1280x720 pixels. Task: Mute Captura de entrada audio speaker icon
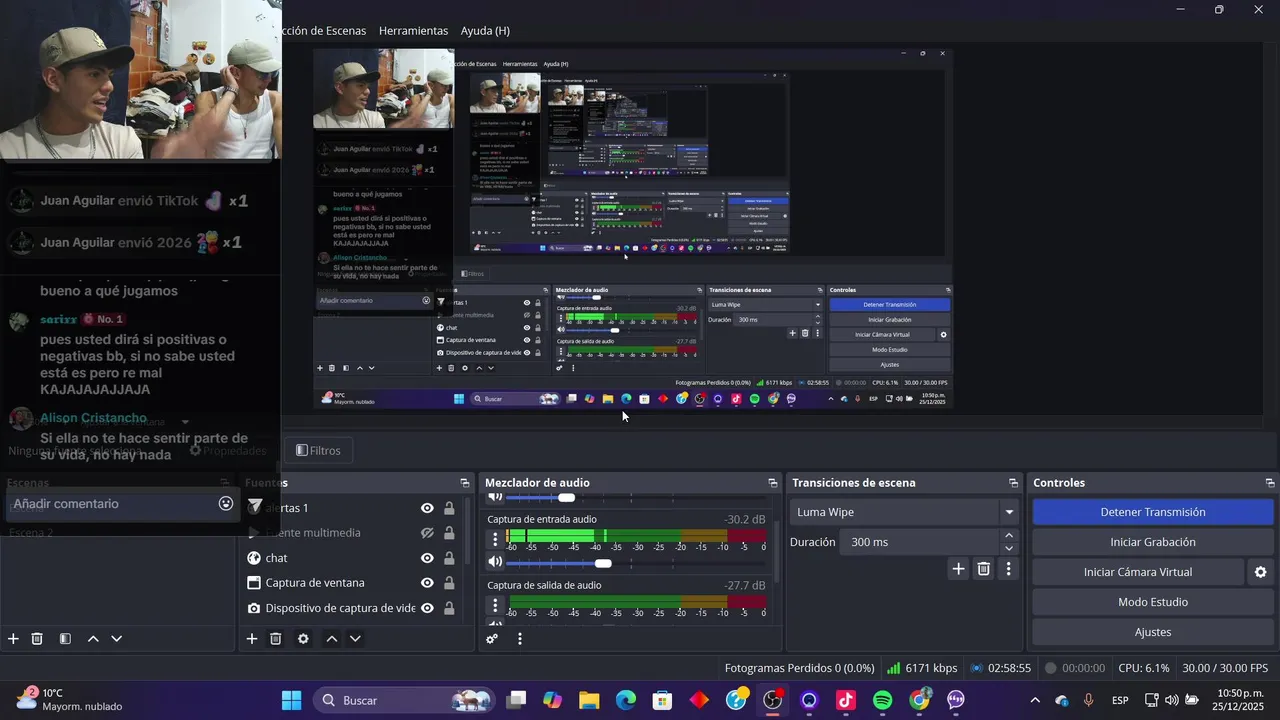click(494, 563)
